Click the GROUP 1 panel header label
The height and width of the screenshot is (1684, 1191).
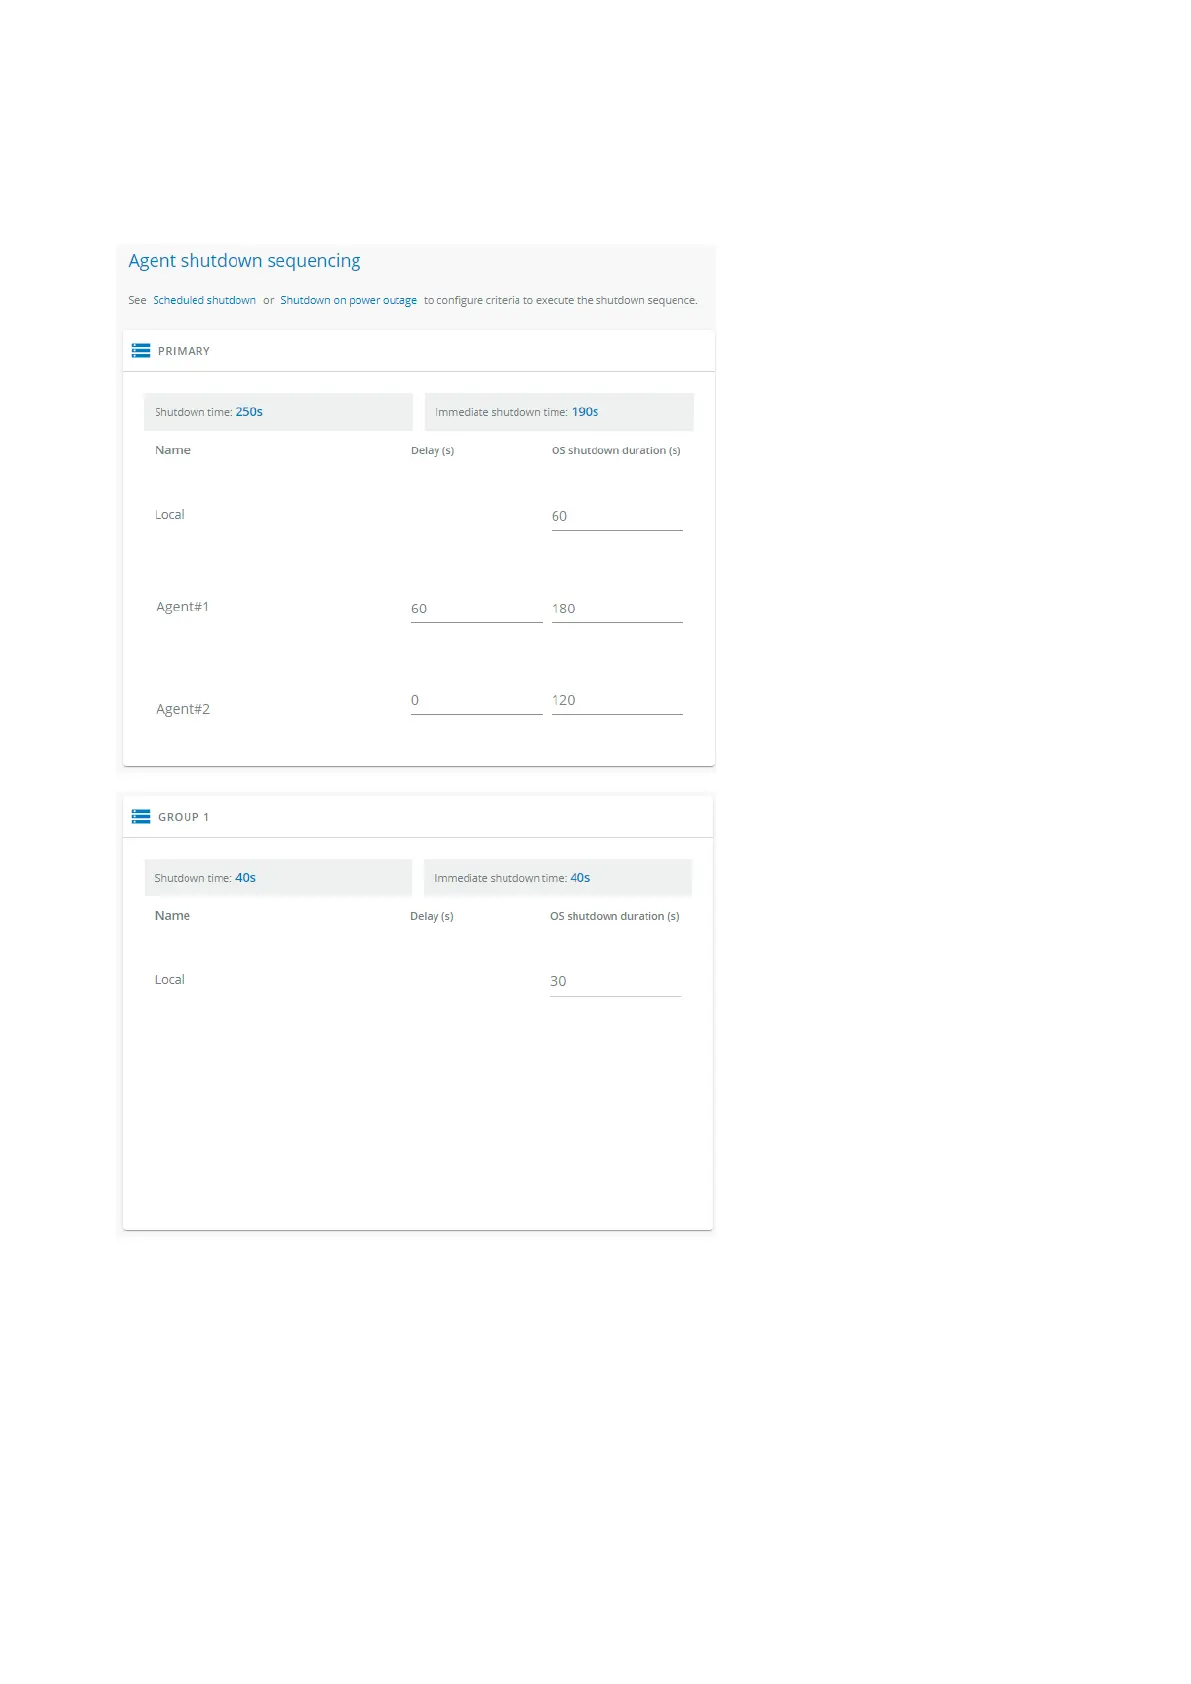(183, 817)
